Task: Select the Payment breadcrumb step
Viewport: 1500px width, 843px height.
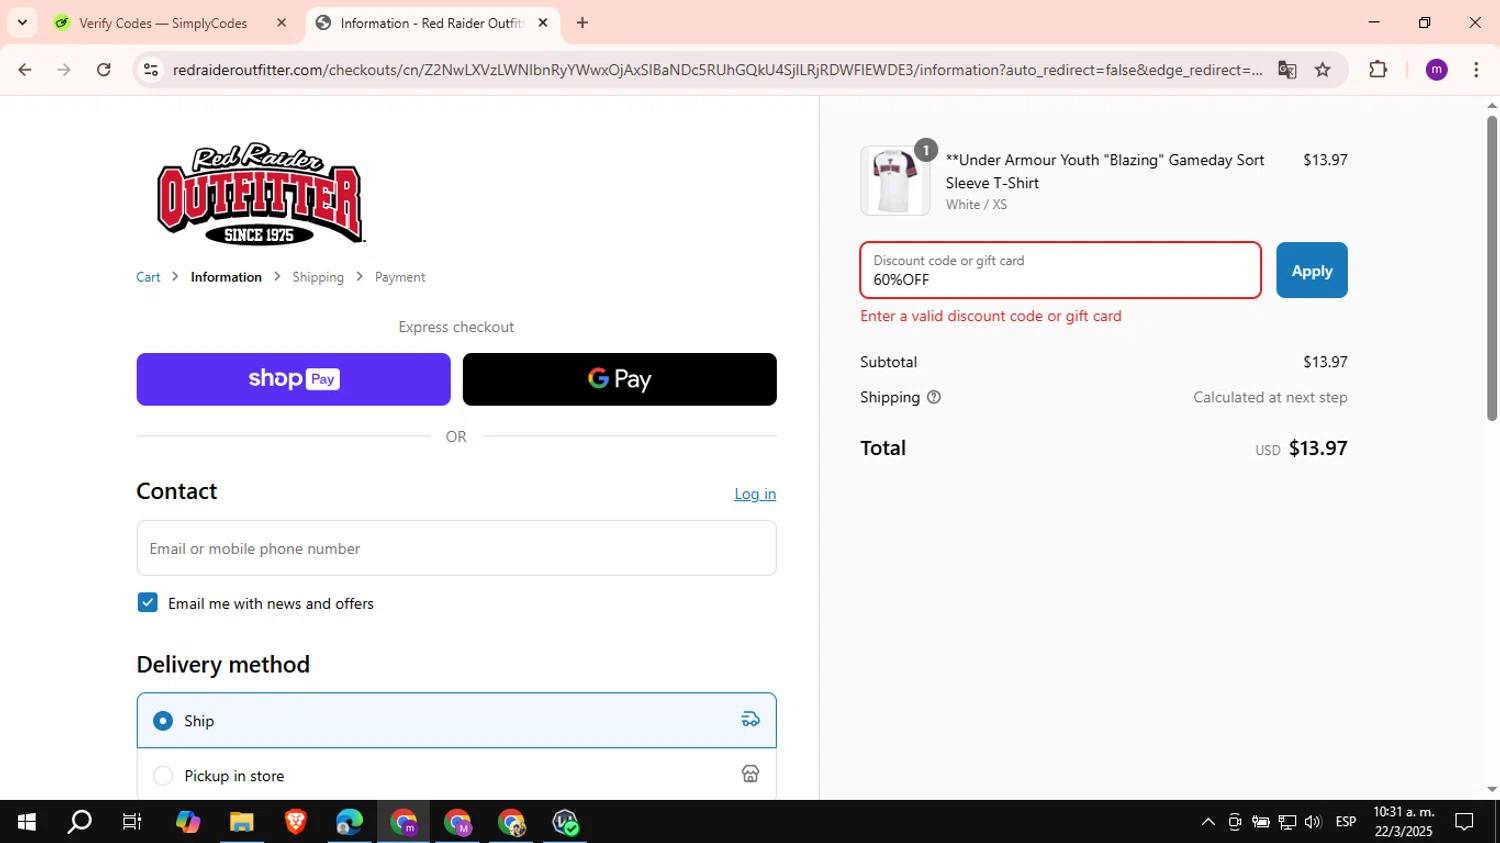Action: point(400,277)
